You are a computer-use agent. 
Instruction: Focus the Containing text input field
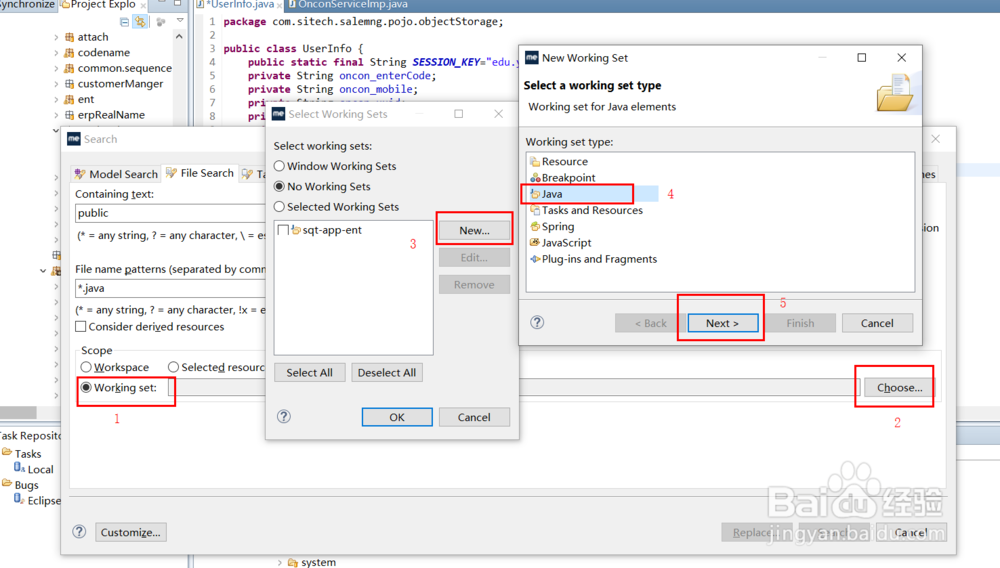[170, 213]
